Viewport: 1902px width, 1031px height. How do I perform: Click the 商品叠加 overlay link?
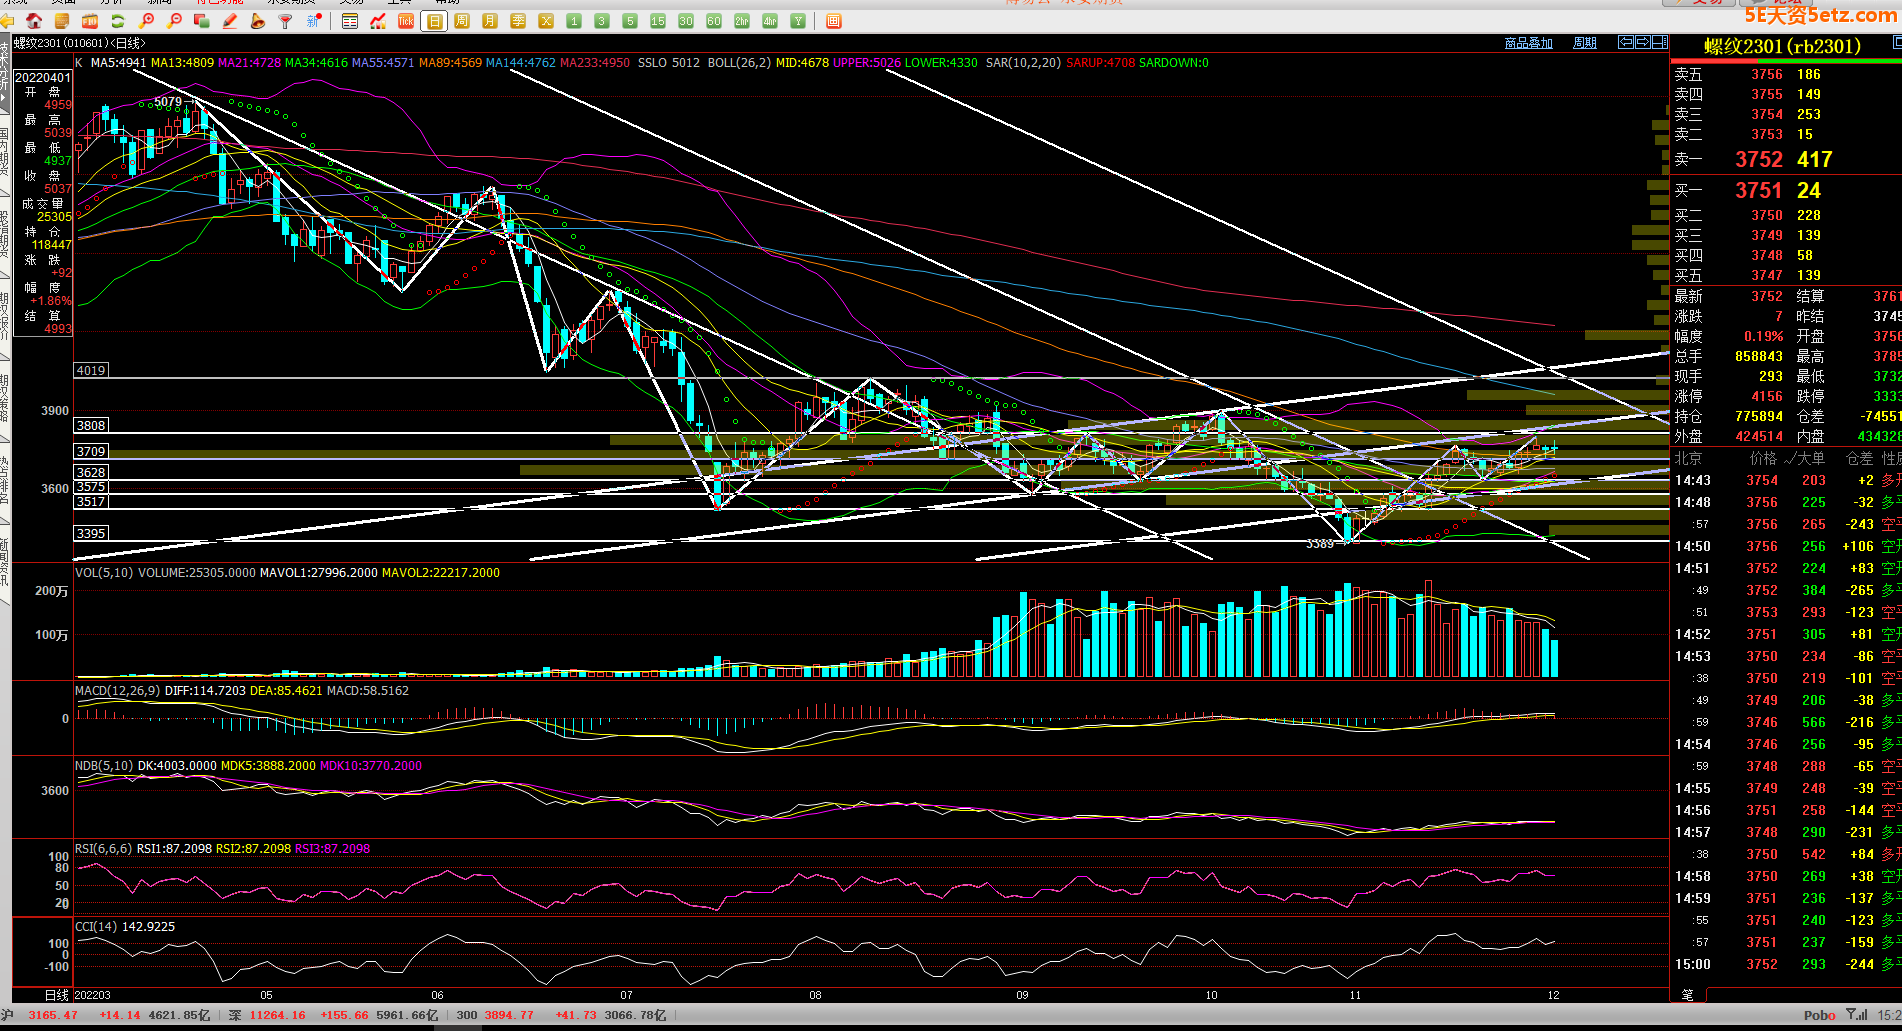click(x=1529, y=43)
